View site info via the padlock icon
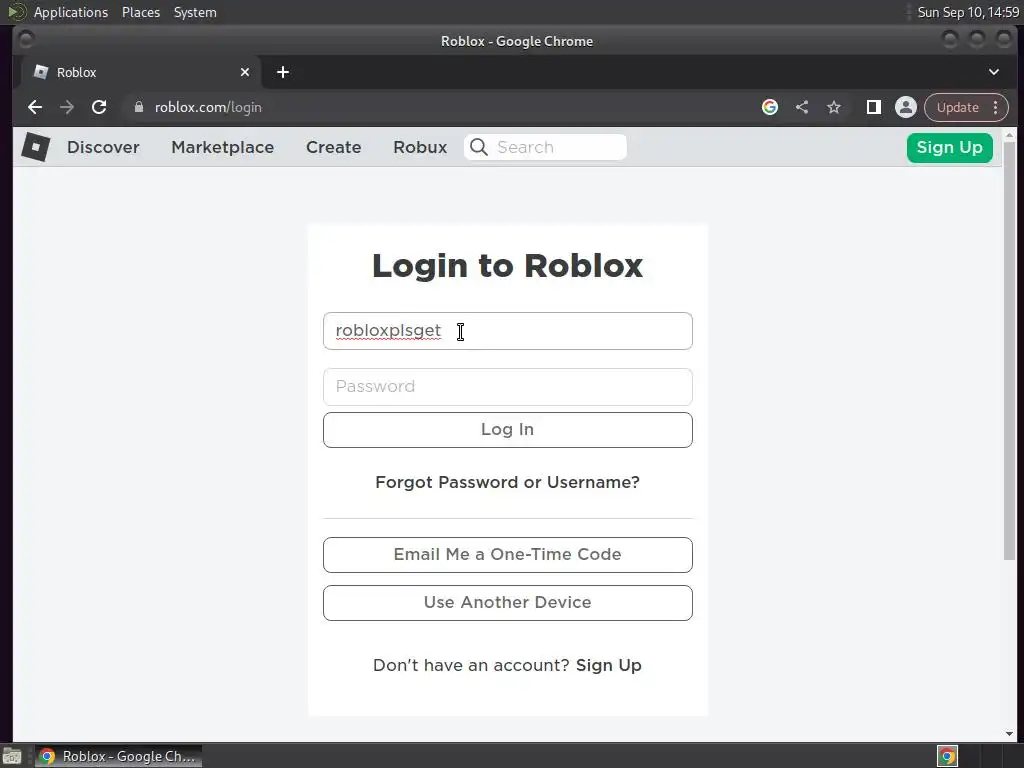The height and width of the screenshot is (768, 1024). coord(138,107)
